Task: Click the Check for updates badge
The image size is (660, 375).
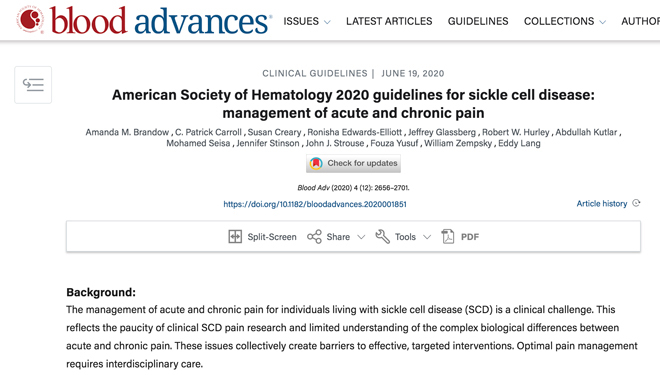Action: point(353,163)
